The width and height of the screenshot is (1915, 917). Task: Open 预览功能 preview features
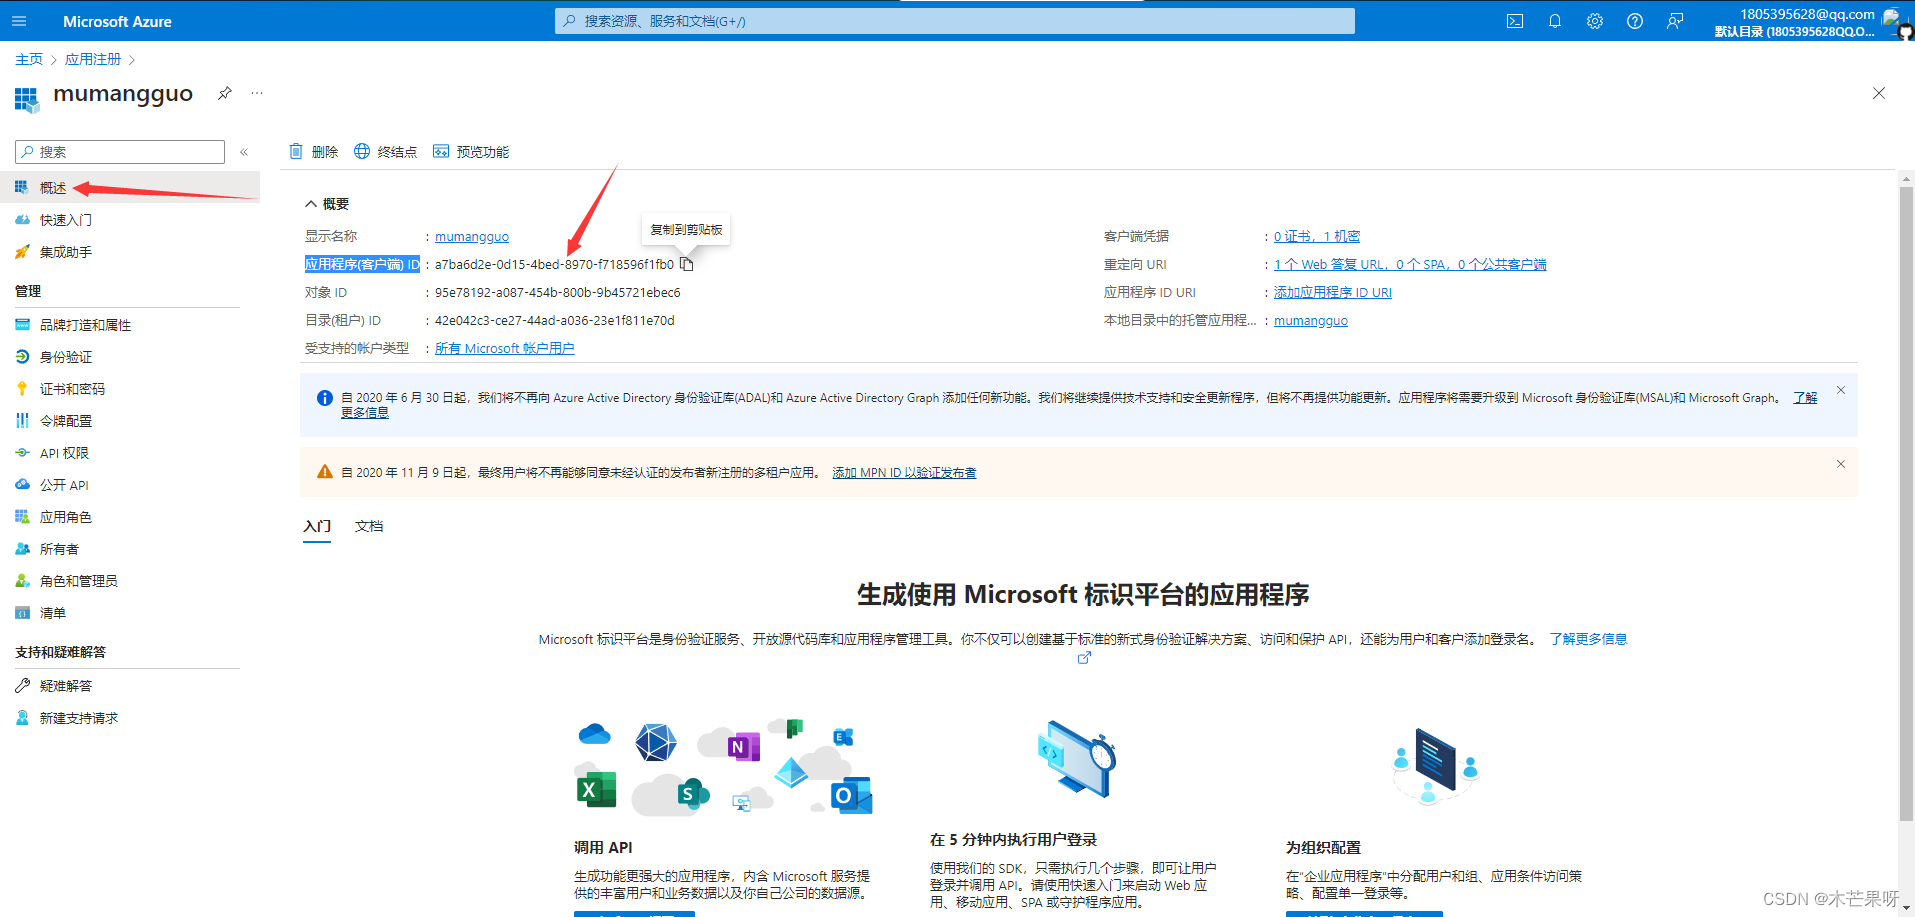point(471,152)
